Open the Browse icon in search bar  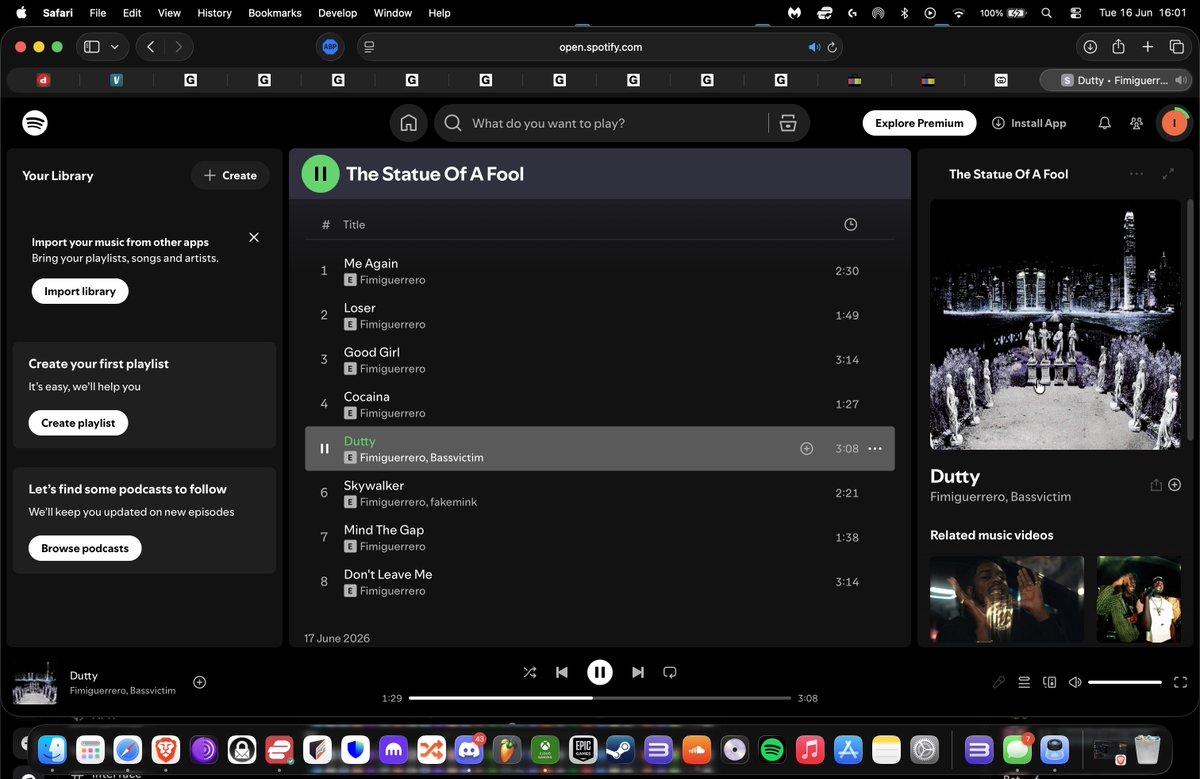pyautogui.click(x=788, y=123)
